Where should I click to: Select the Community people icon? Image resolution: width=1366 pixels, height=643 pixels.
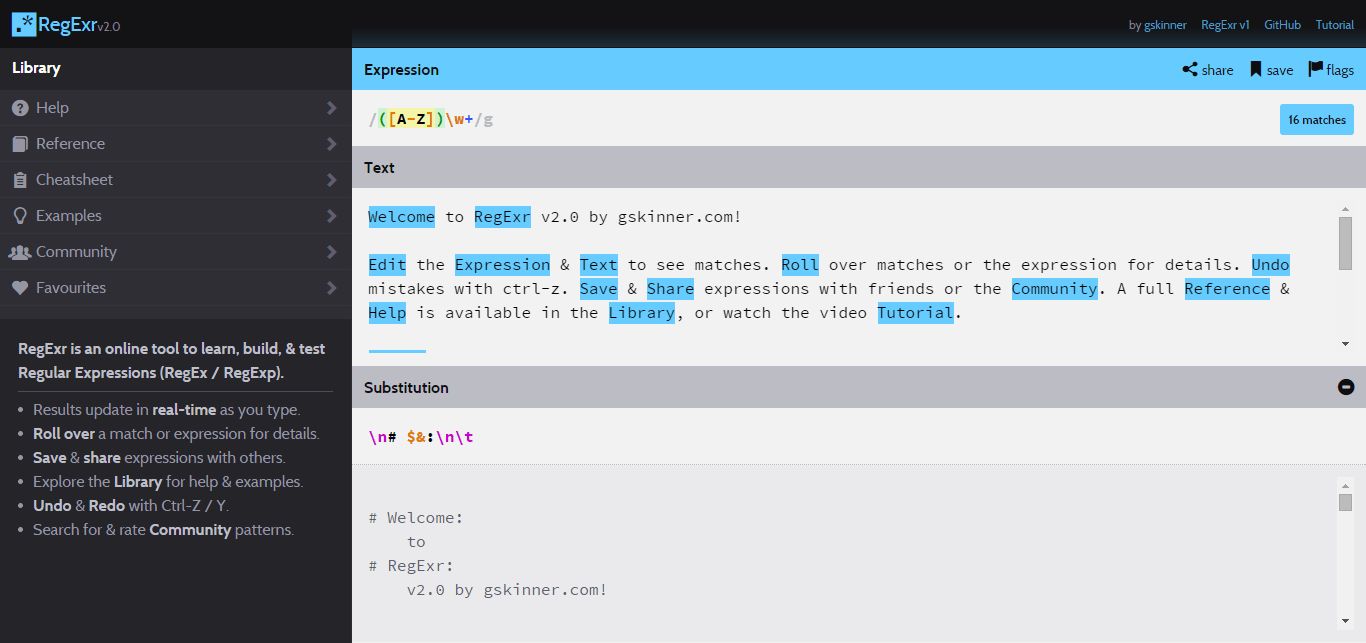[21, 251]
